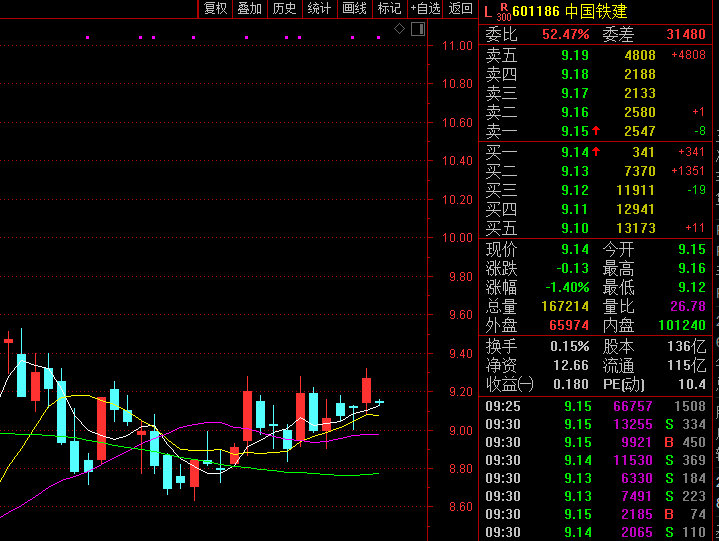Open the 复权 adjustment menu
Image resolution: width=719 pixels, height=541 pixels.
point(216,9)
